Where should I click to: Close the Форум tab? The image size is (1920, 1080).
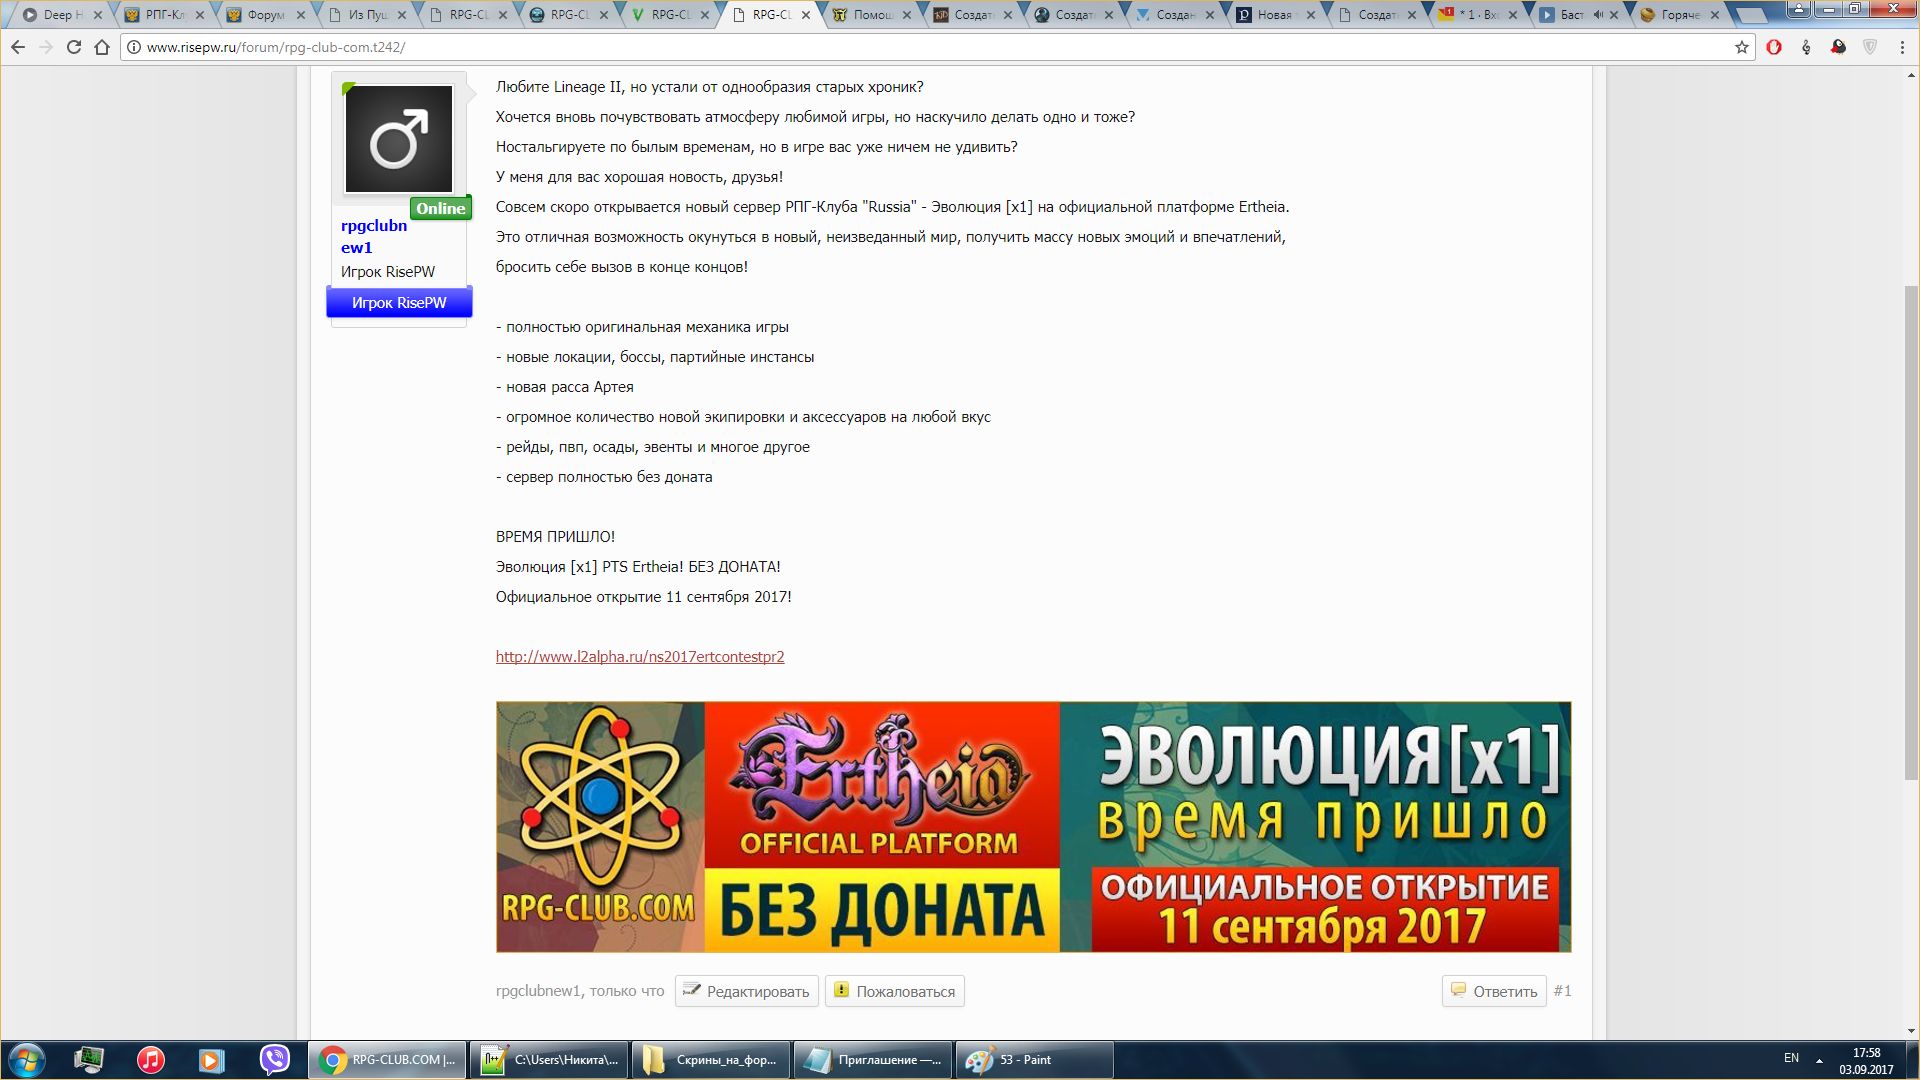coord(301,15)
